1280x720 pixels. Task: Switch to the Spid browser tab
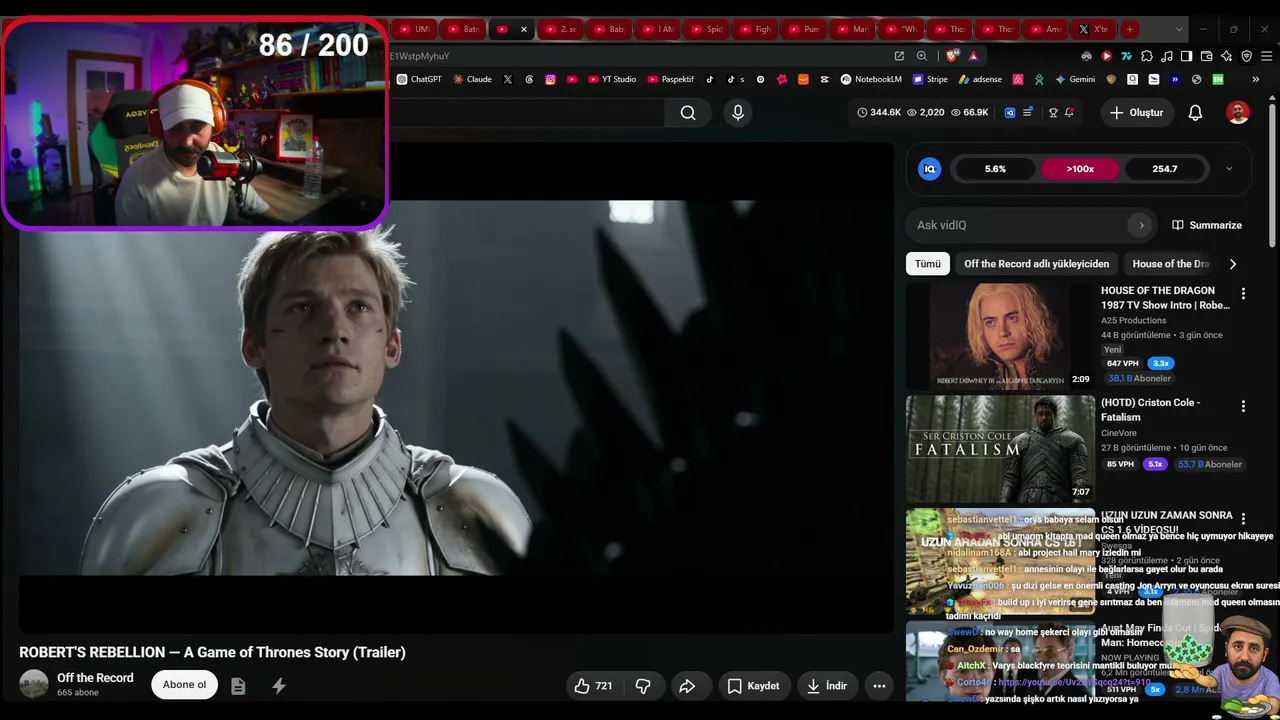pos(706,29)
